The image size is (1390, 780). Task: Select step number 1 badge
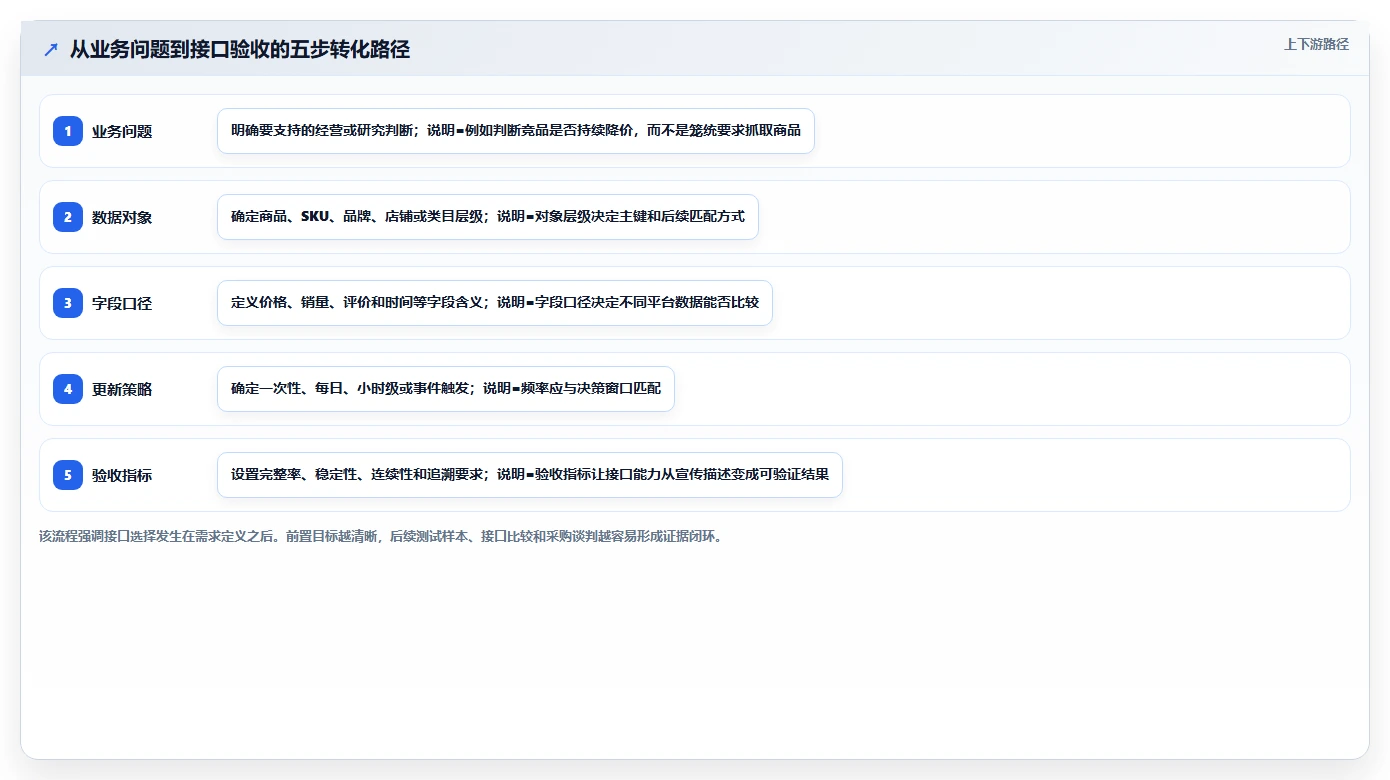pos(68,131)
